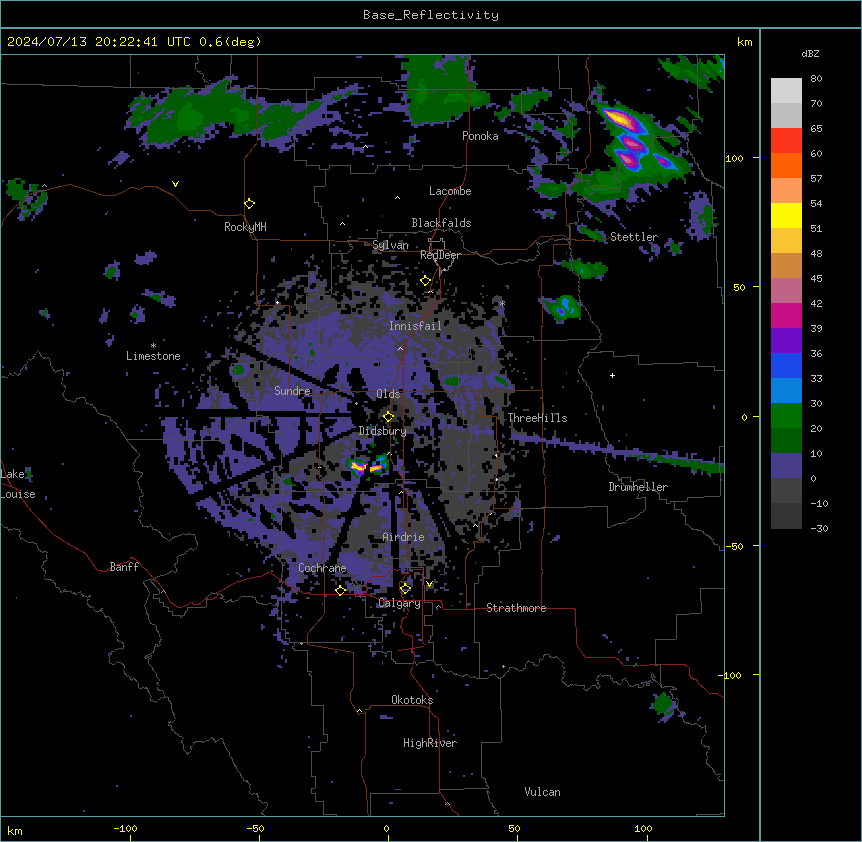The image size is (862, 842).
Task: Select the orange 57–60 dBZ legend swatch
Action: tap(786, 165)
